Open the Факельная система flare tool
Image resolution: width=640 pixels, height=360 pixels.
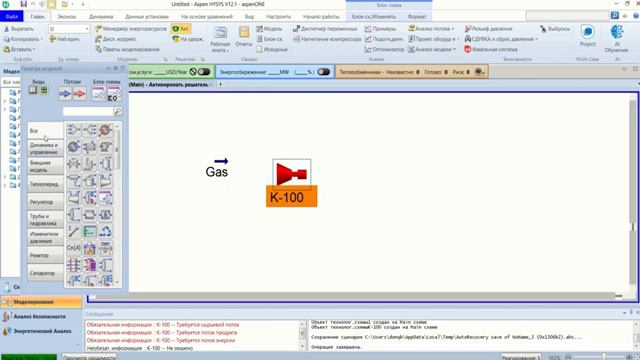(x=491, y=49)
